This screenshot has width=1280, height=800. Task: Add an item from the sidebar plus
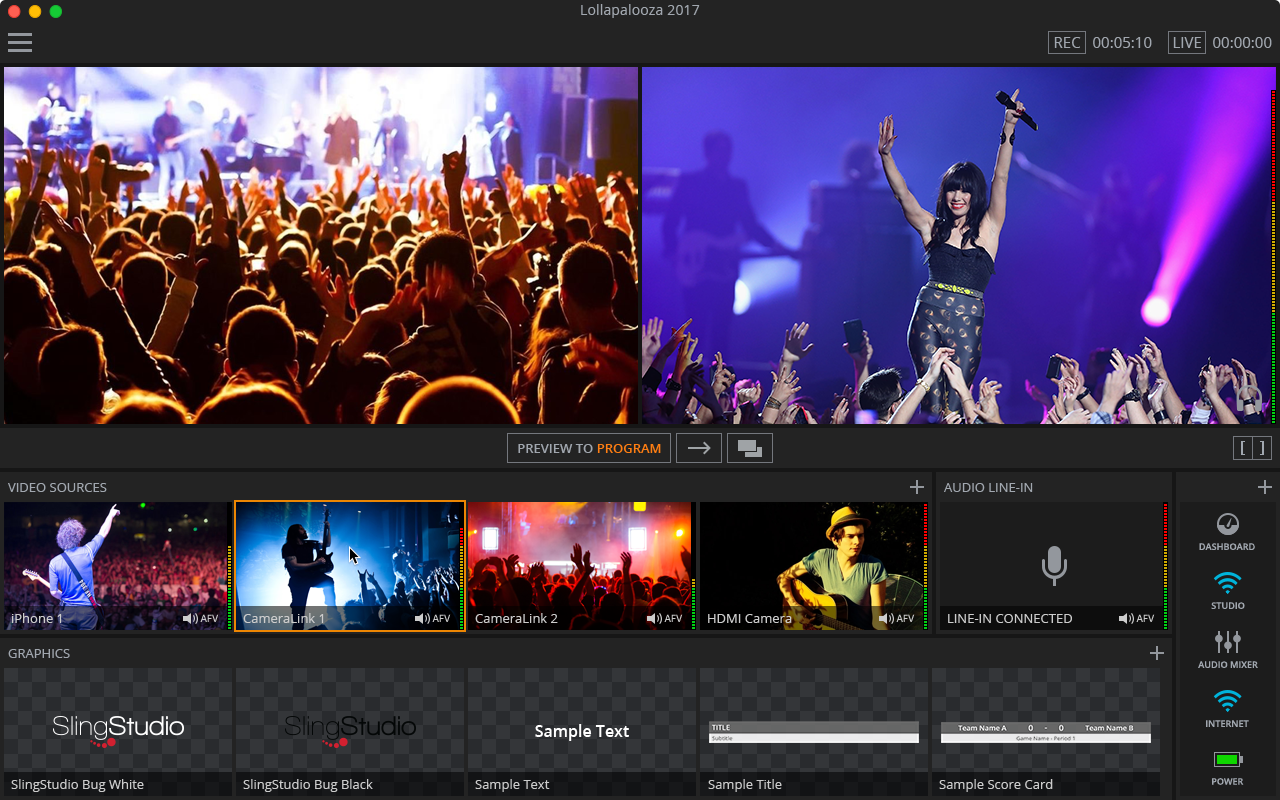point(1264,487)
